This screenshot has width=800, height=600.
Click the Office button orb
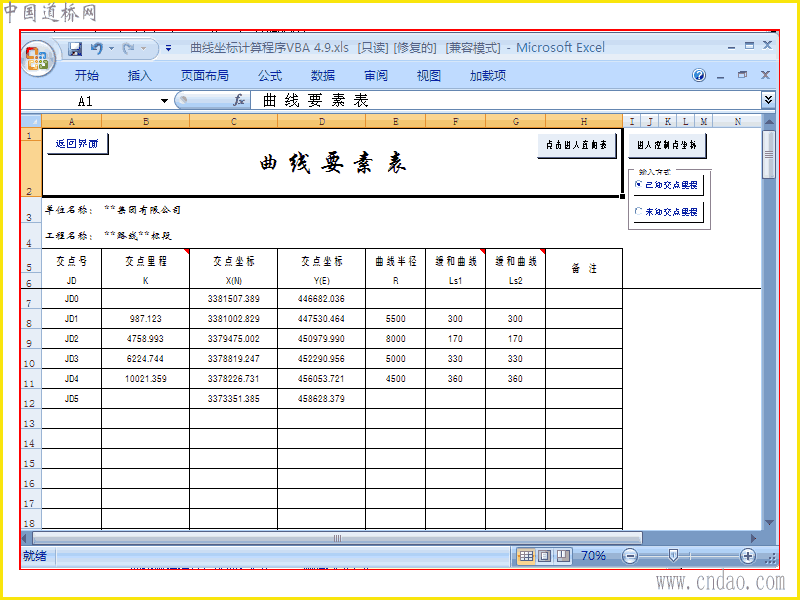pos(37,58)
